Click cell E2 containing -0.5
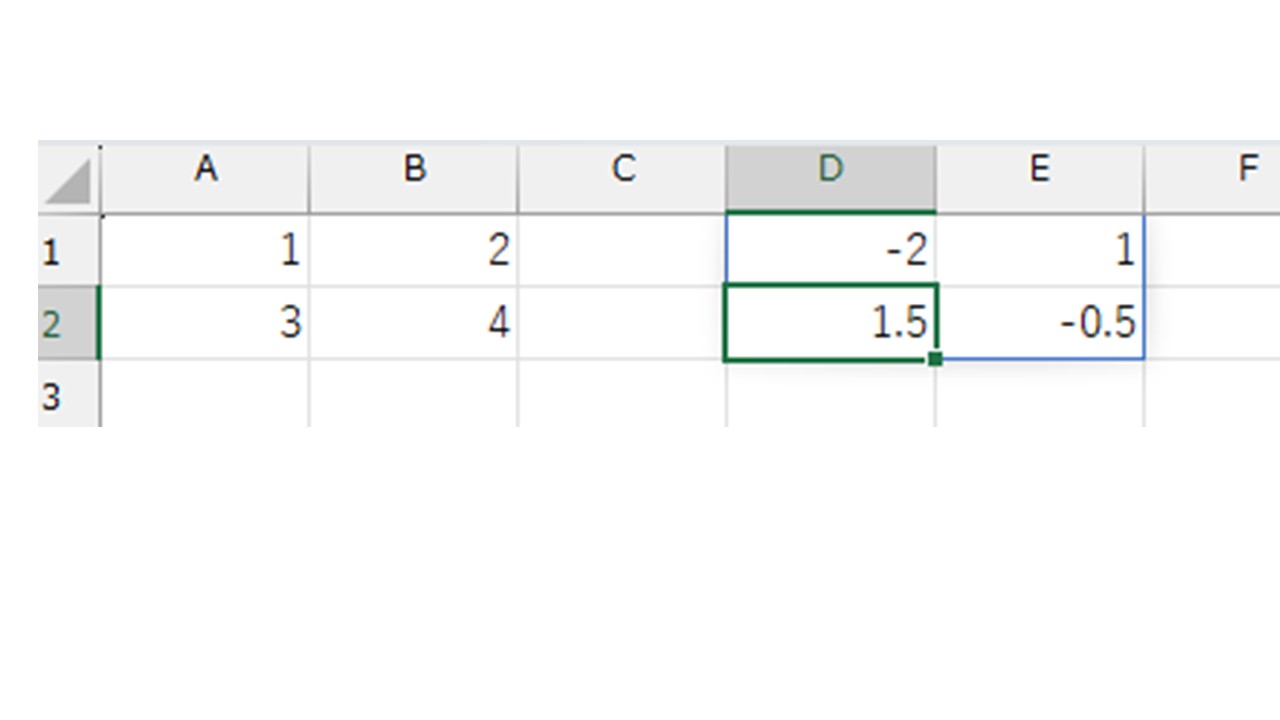The image size is (1280, 720). (x=1040, y=323)
